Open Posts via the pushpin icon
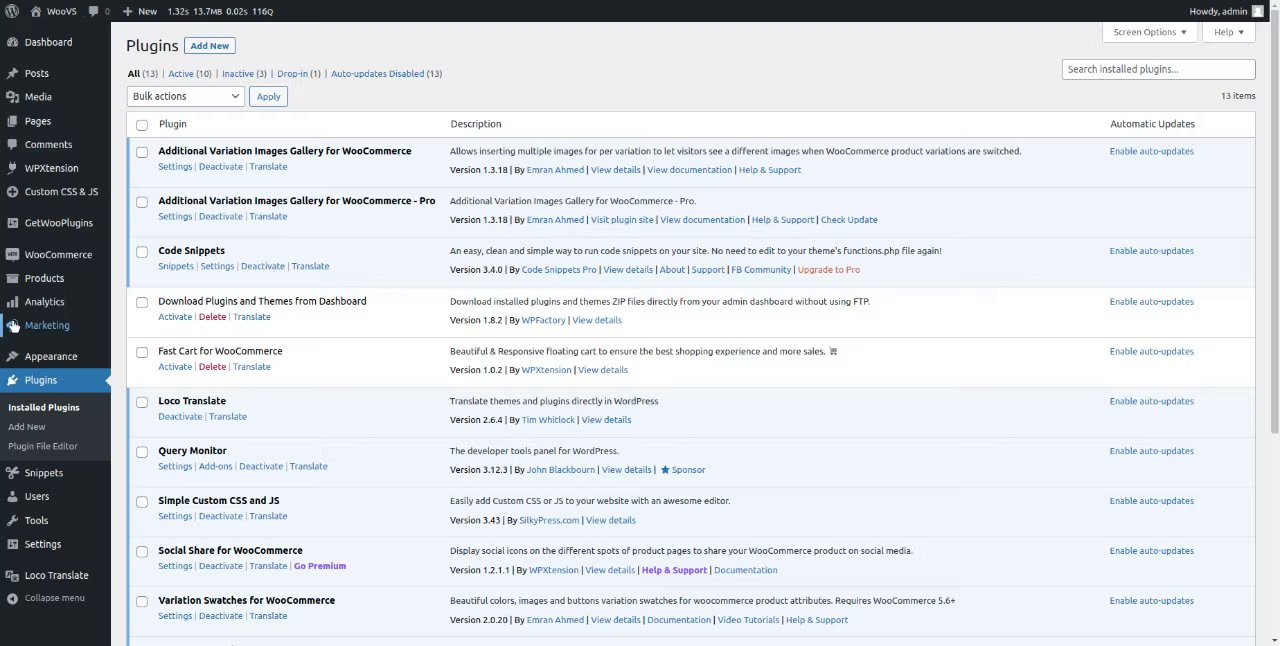Screen dimensions: 1280x646 tap(12, 73)
